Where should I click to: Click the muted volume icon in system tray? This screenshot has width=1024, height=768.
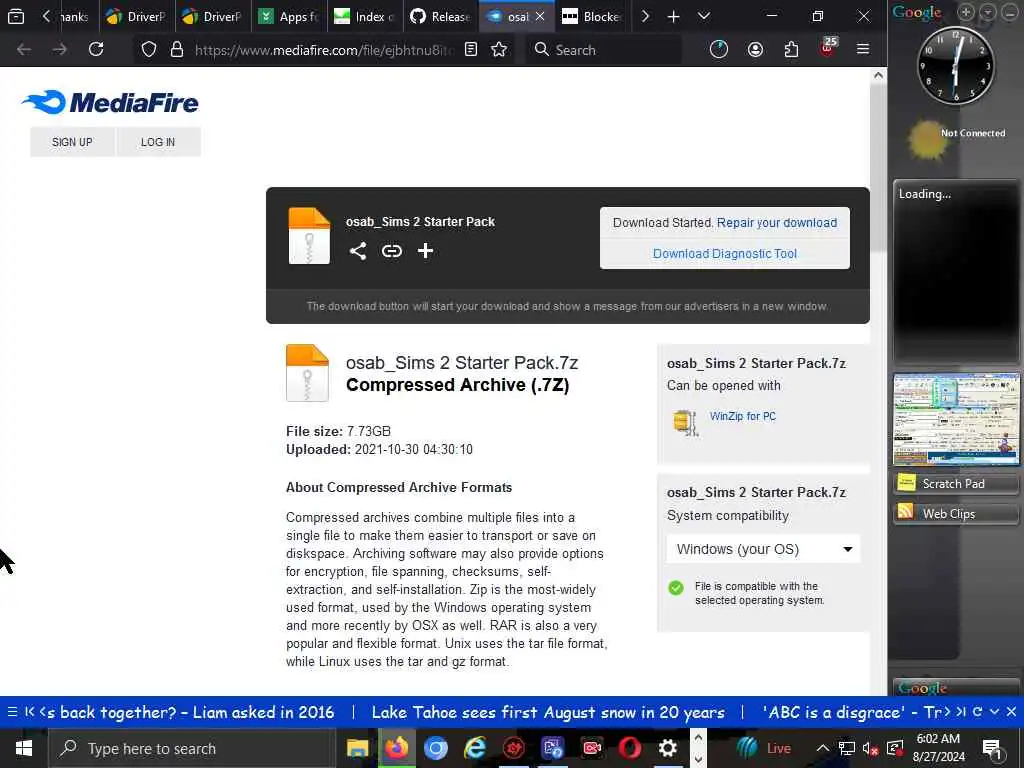coord(870,748)
